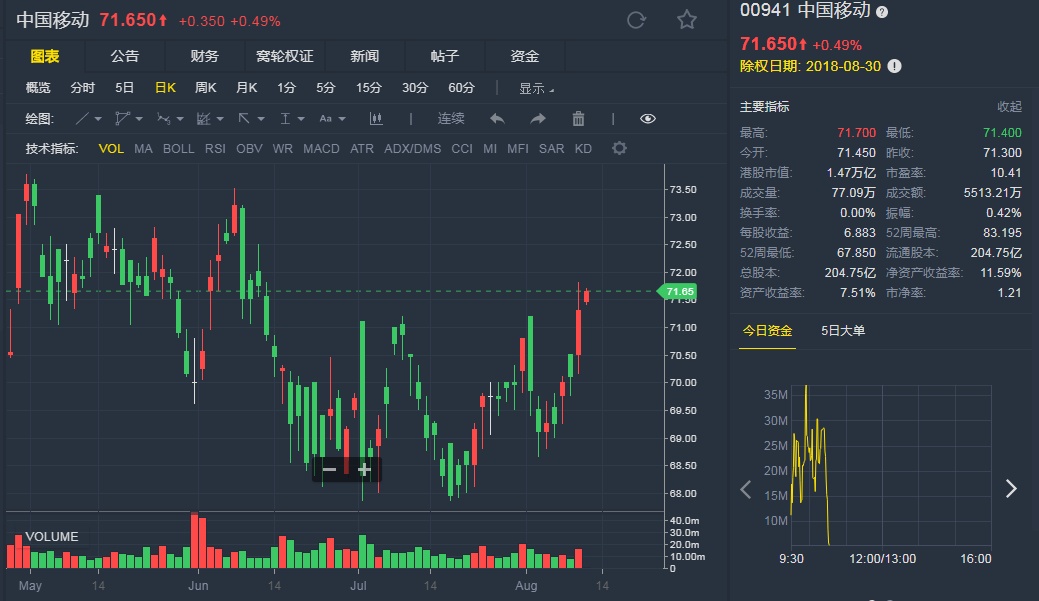Select the arrow annotation tool
This screenshot has height=601, width=1039.
click(244, 119)
